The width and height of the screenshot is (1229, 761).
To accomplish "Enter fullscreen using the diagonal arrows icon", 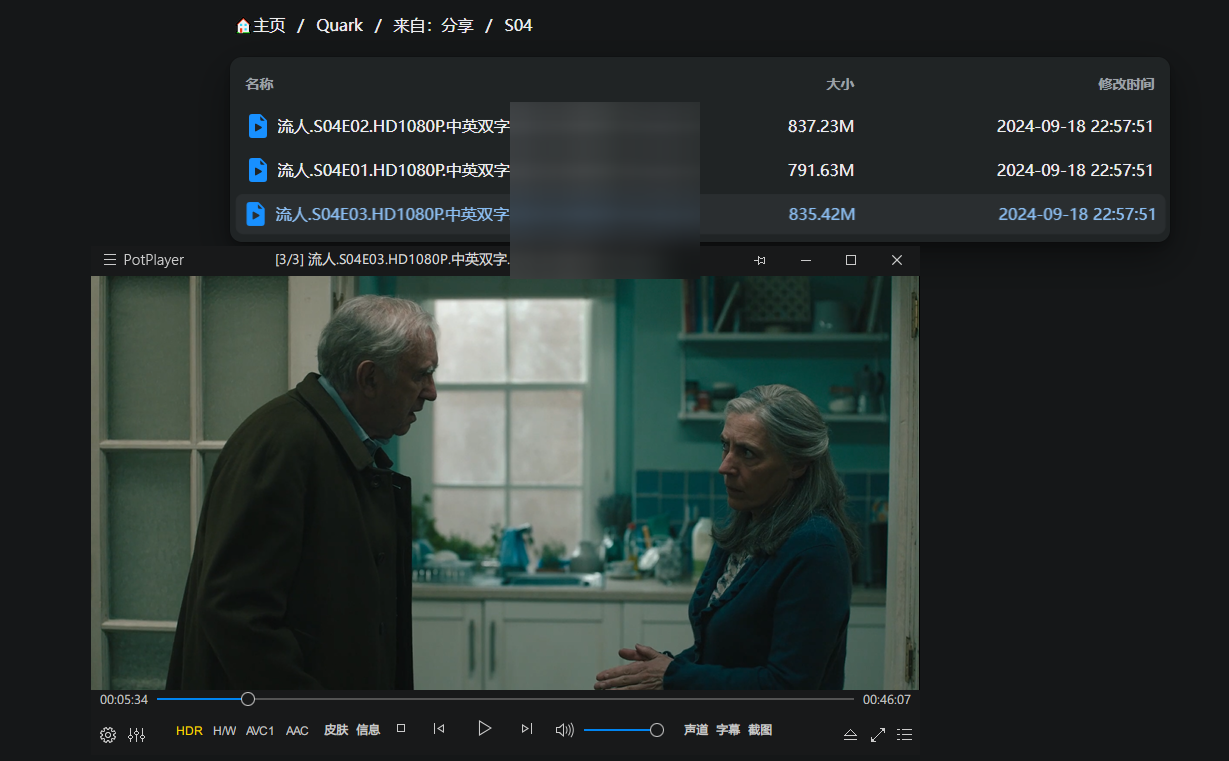I will (x=878, y=735).
